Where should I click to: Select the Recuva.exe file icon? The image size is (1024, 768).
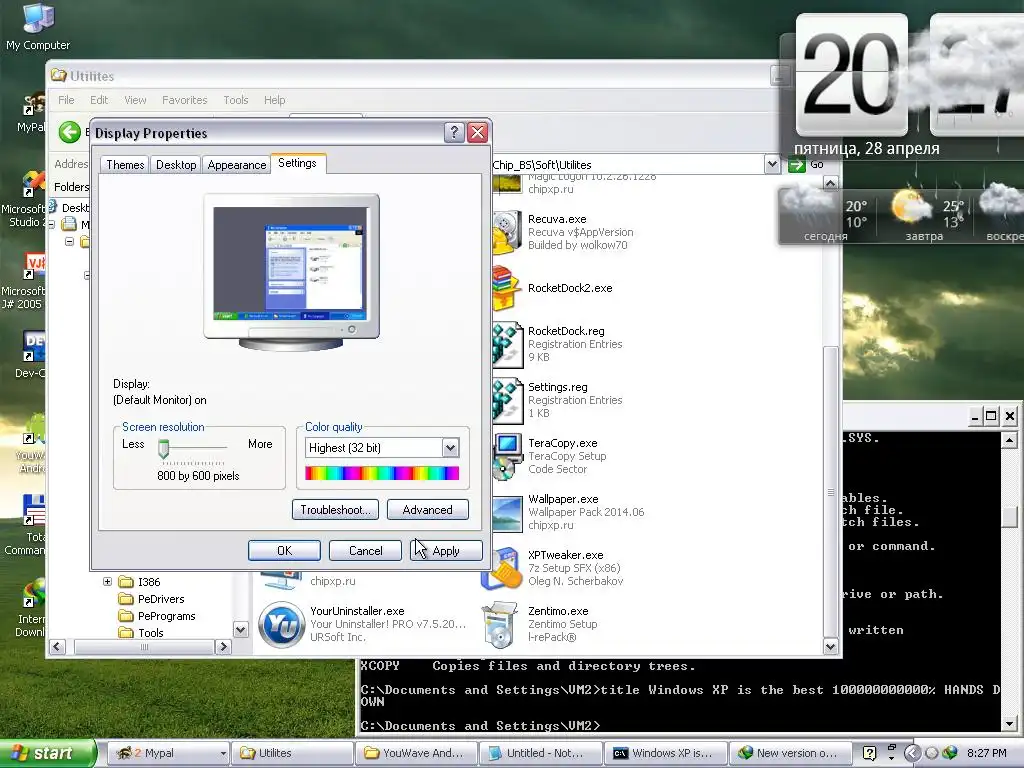click(507, 232)
